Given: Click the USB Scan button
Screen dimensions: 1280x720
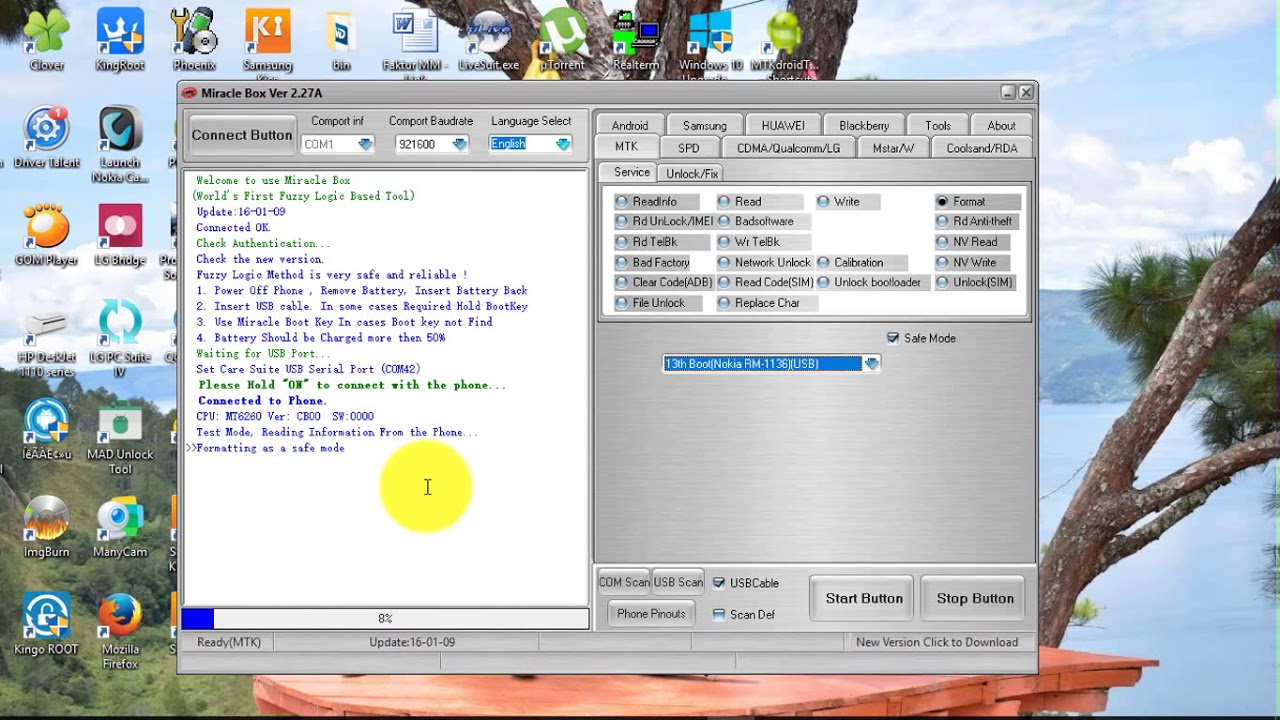Looking at the screenshot, I should pyautogui.click(x=678, y=582).
